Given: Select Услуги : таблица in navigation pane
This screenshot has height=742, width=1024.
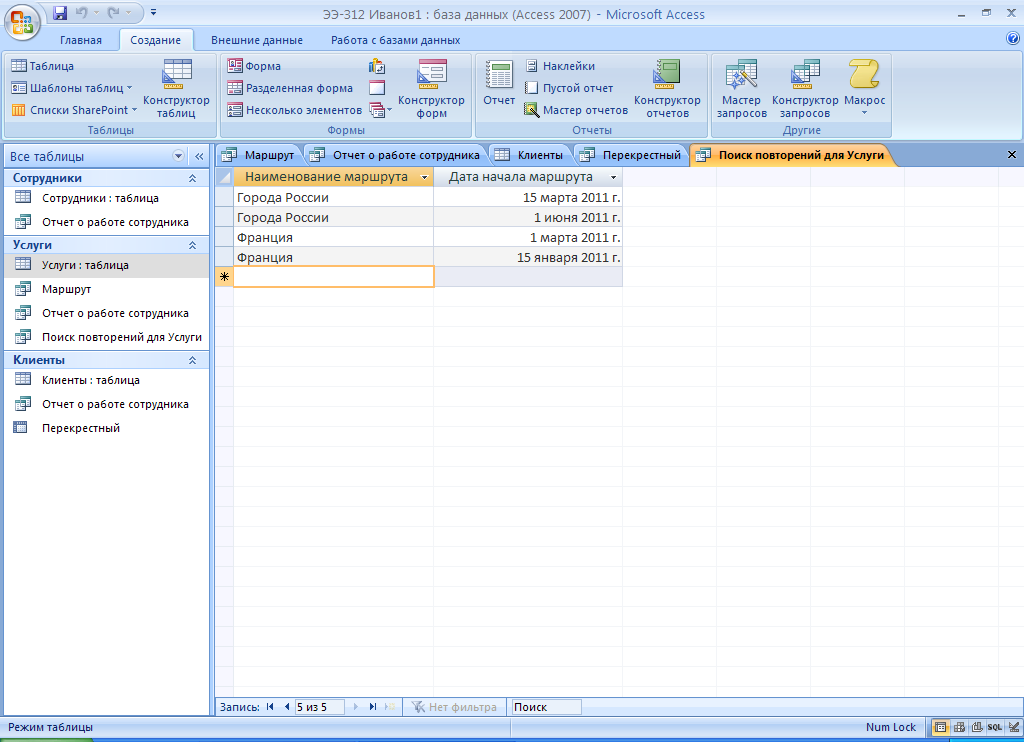Looking at the screenshot, I should [x=107, y=265].
